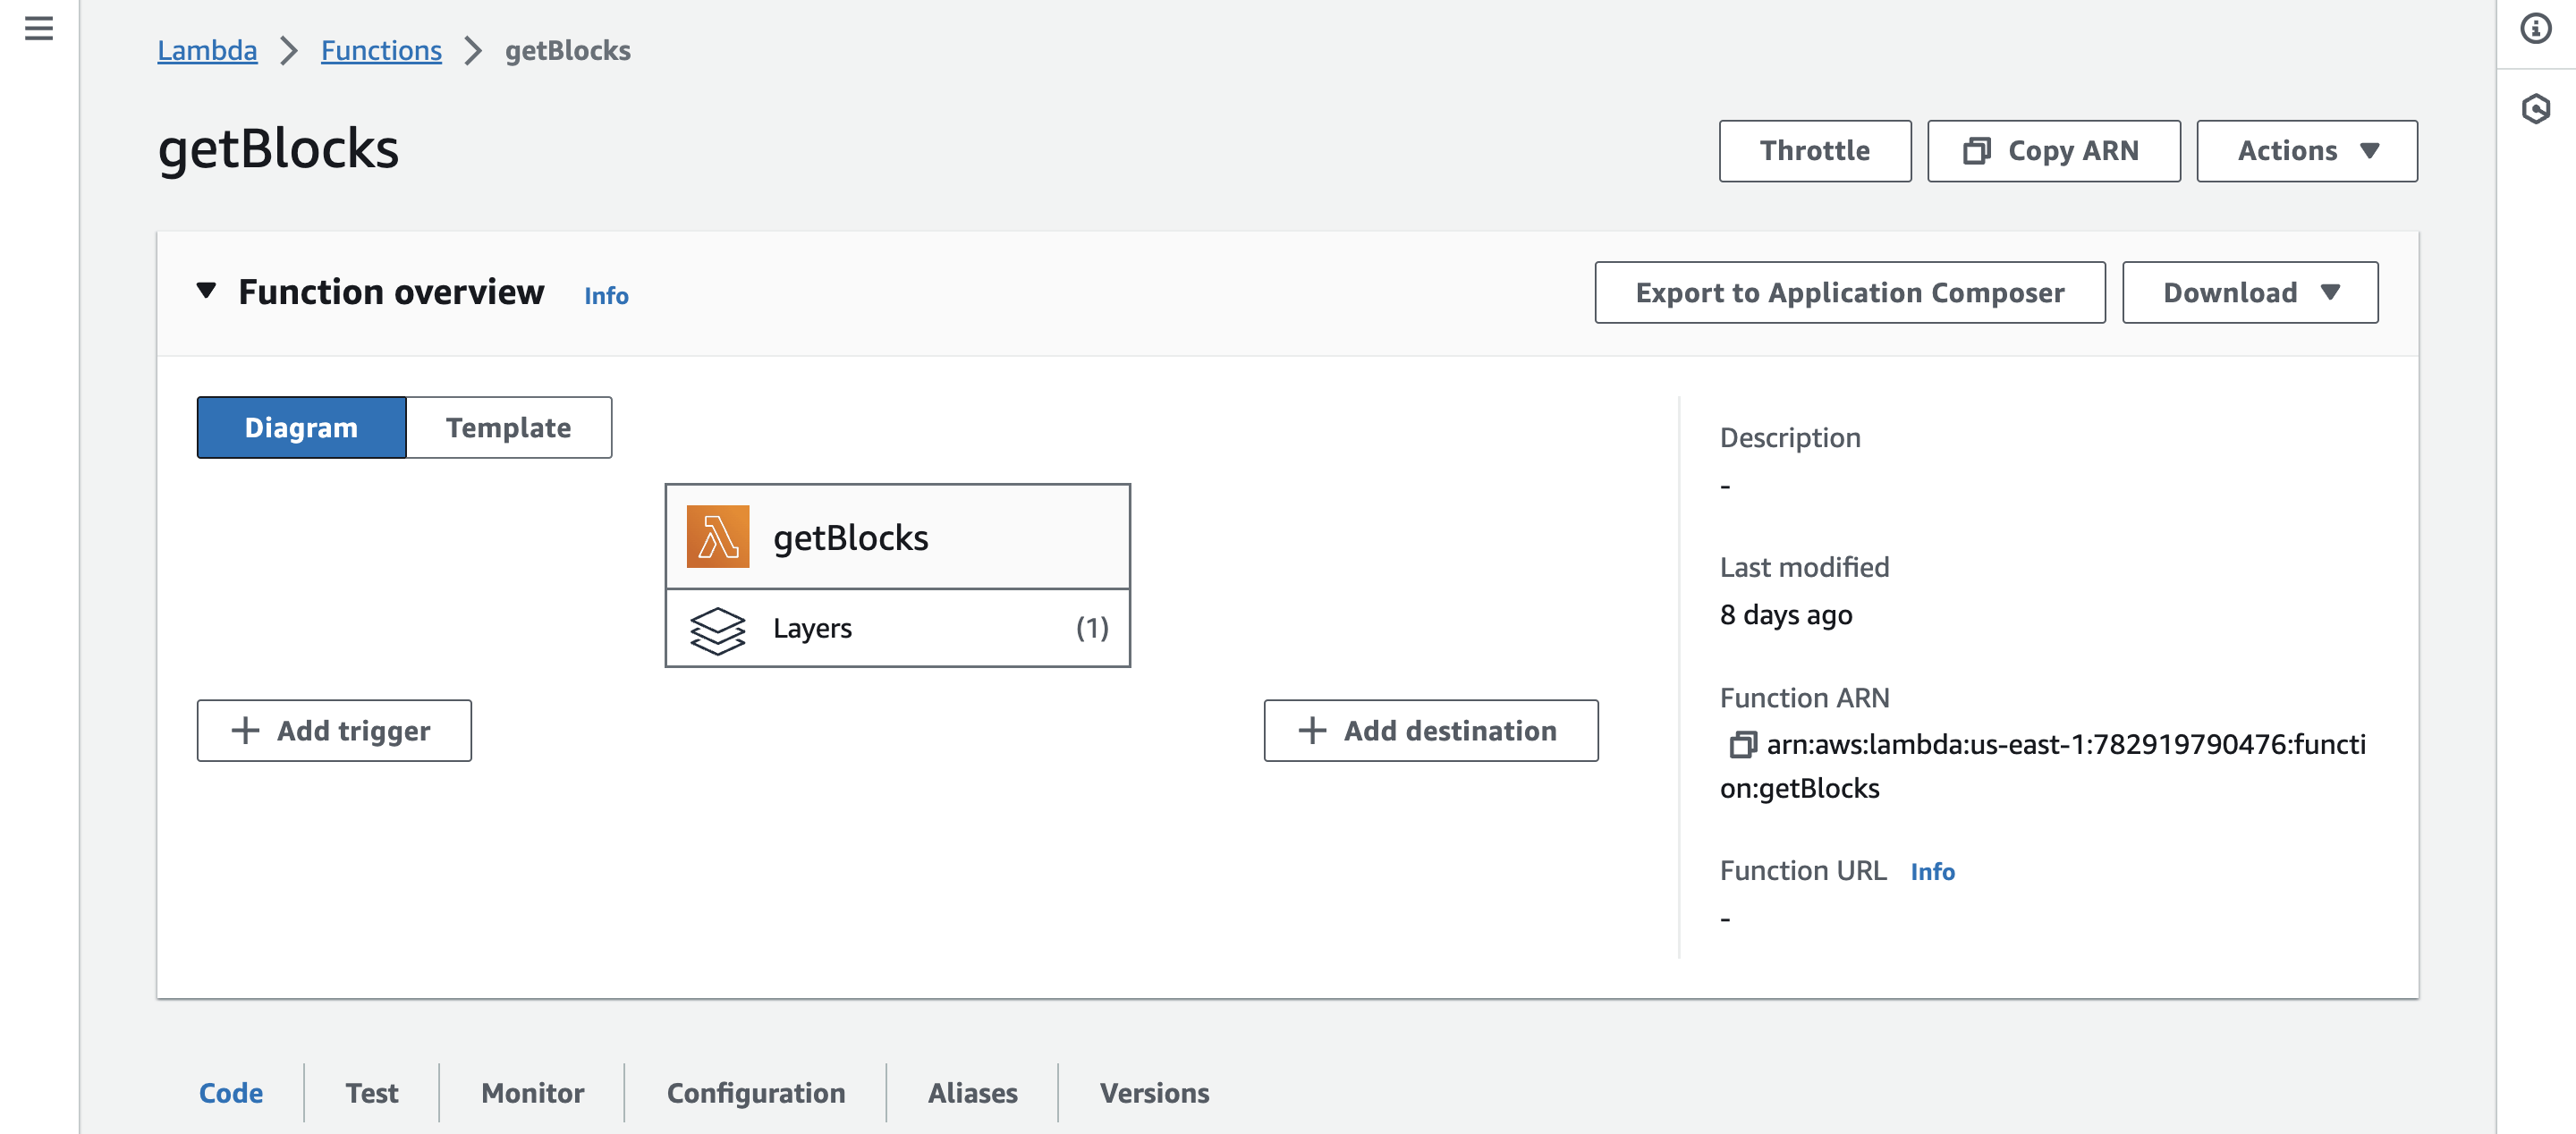The width and height of the screenshot is (2576, 1134).
Task: Copy Function ARN using copy icon
Action: pos(1742,745)
